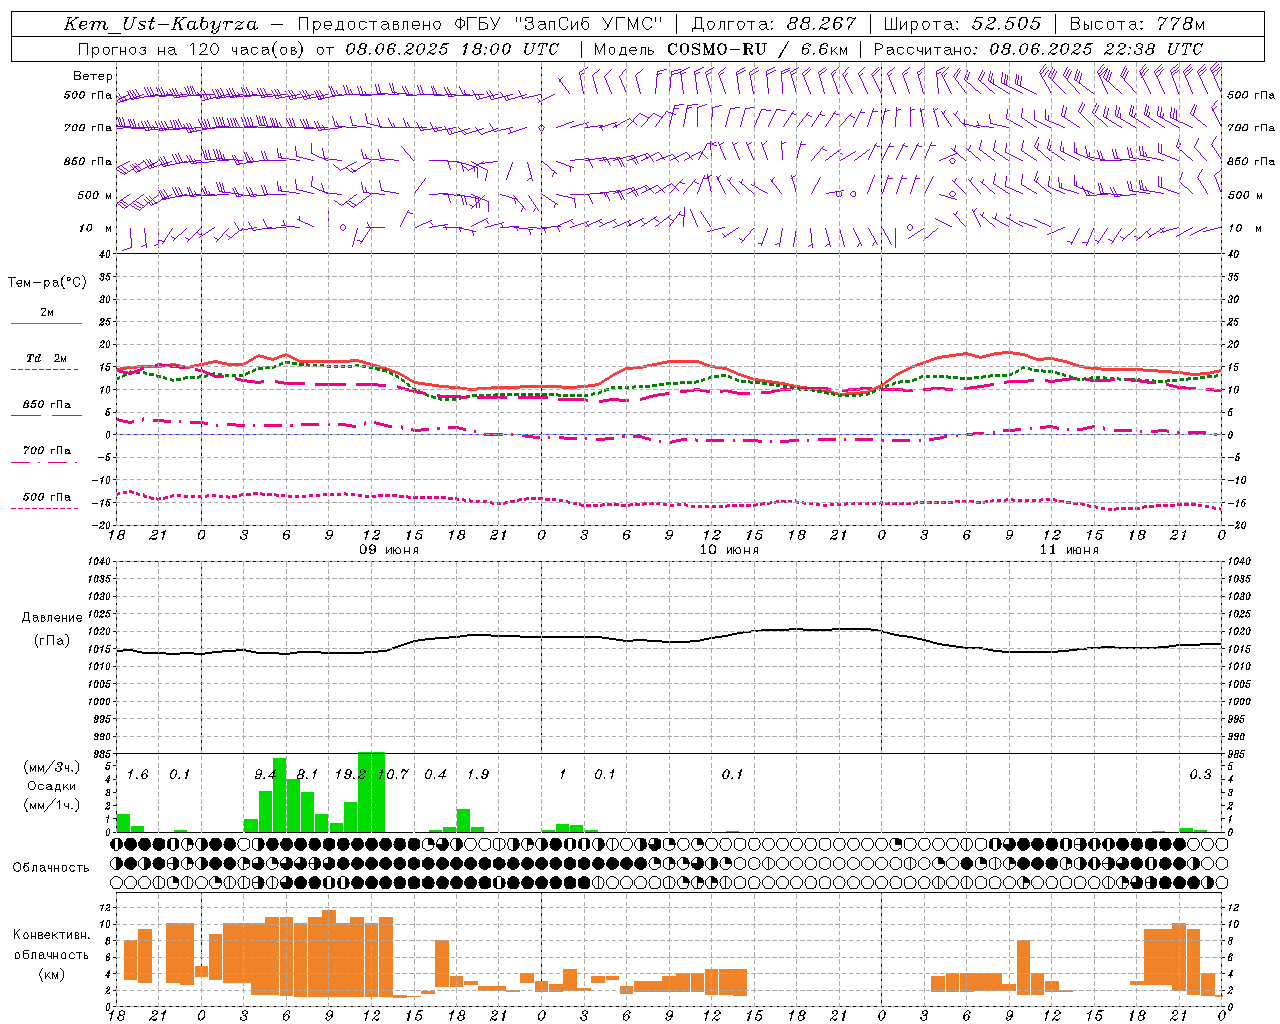Click the "Прогноз на 120 часа(ов)" forecast text
Viewport: 1280px width, 1024px height.
pyautogui.click(x=192, y=49)
